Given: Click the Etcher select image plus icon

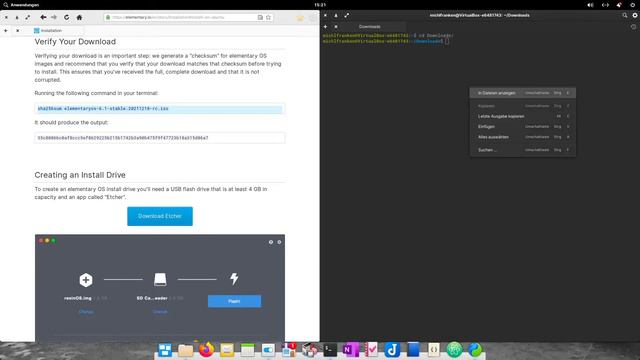Looking at the screenshot, I should point(86,280).
